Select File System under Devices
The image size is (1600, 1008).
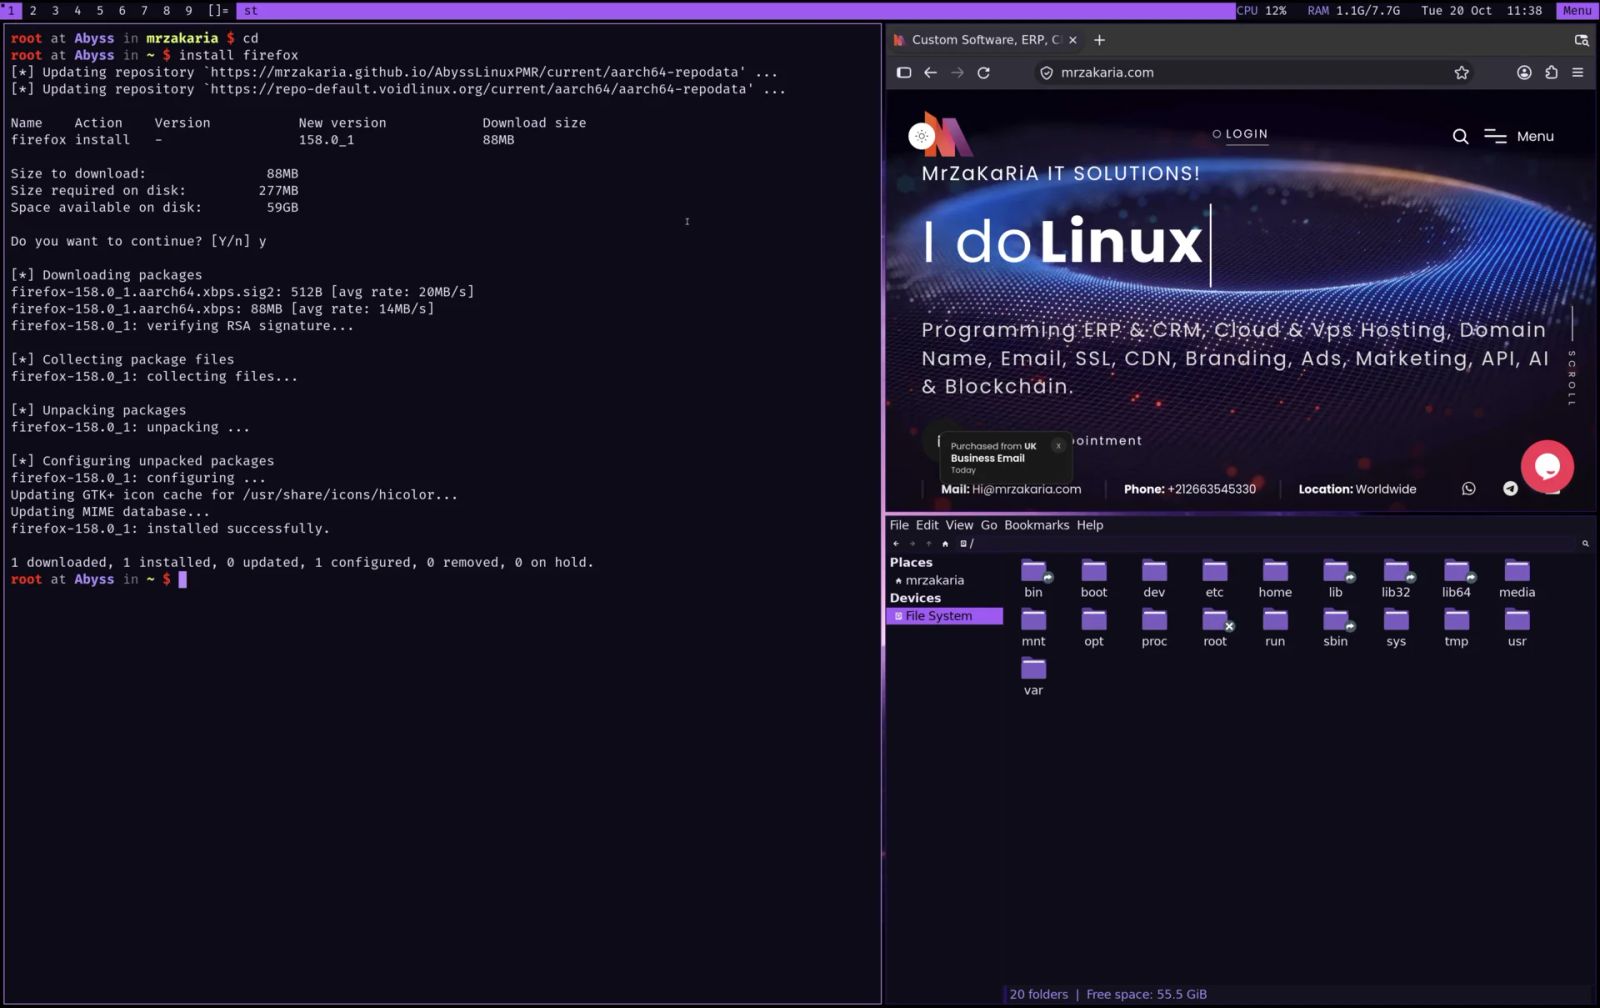[944, 616]
